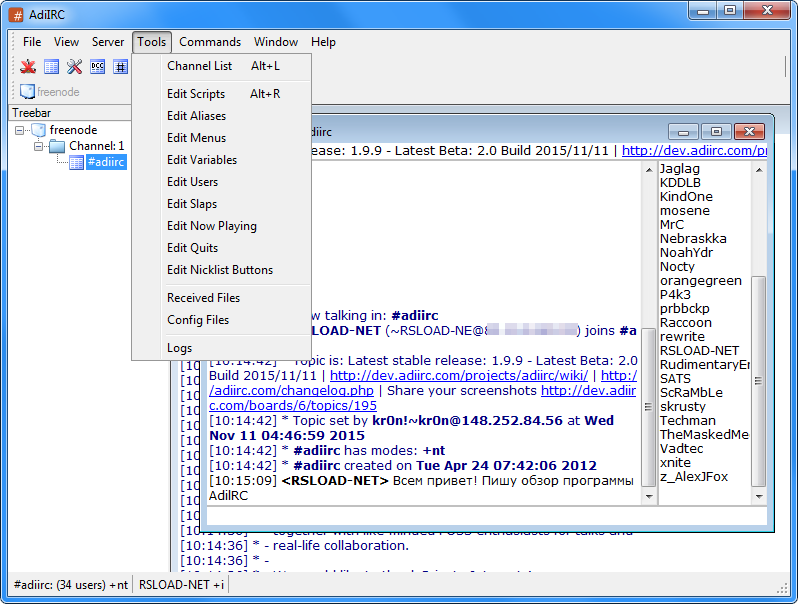798x604 pixels.
Task: Open Edit Users entry
Action: (x=221, y=182)
